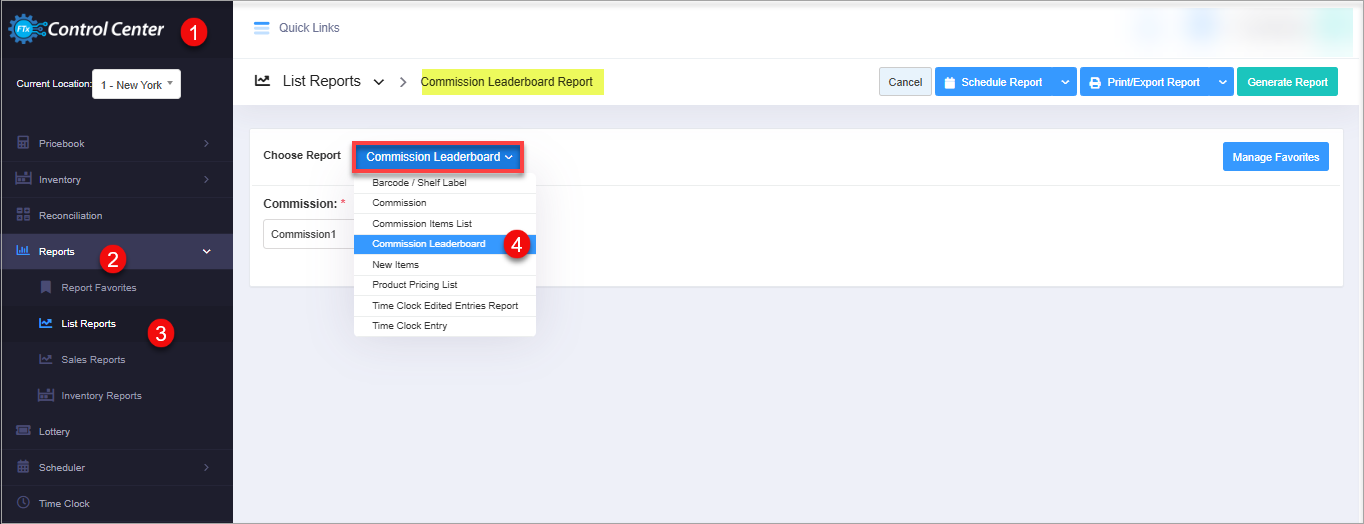Select the Commission report option
Image resolution: width=1364 pixels, height=524 pixels.
pos(445,203)
